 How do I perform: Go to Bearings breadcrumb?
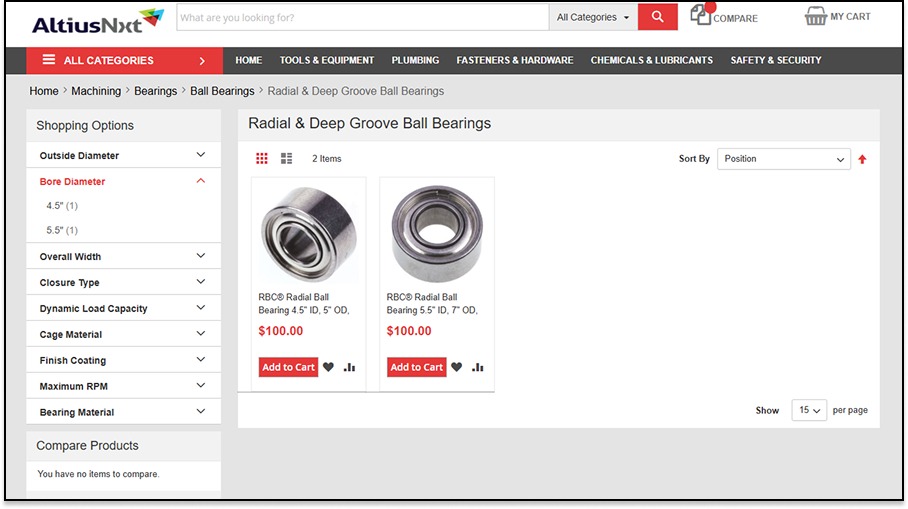pyautogui.click(x=156, y=91)
